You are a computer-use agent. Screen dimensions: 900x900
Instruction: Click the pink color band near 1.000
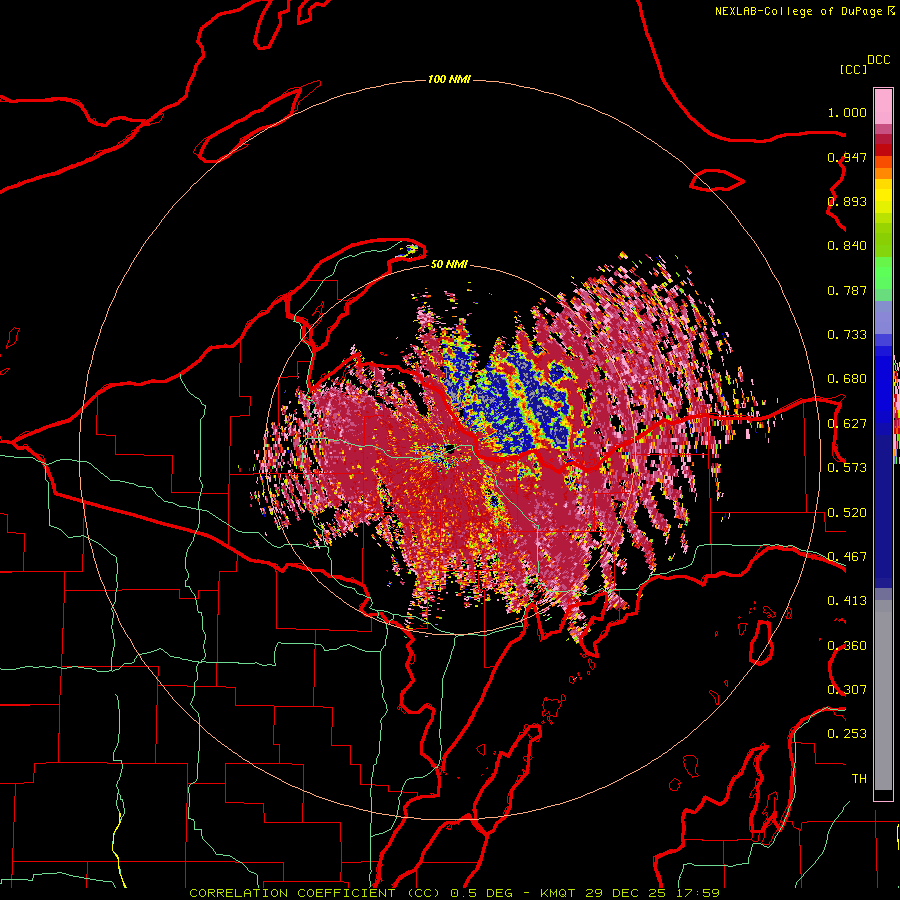(883, 107)
